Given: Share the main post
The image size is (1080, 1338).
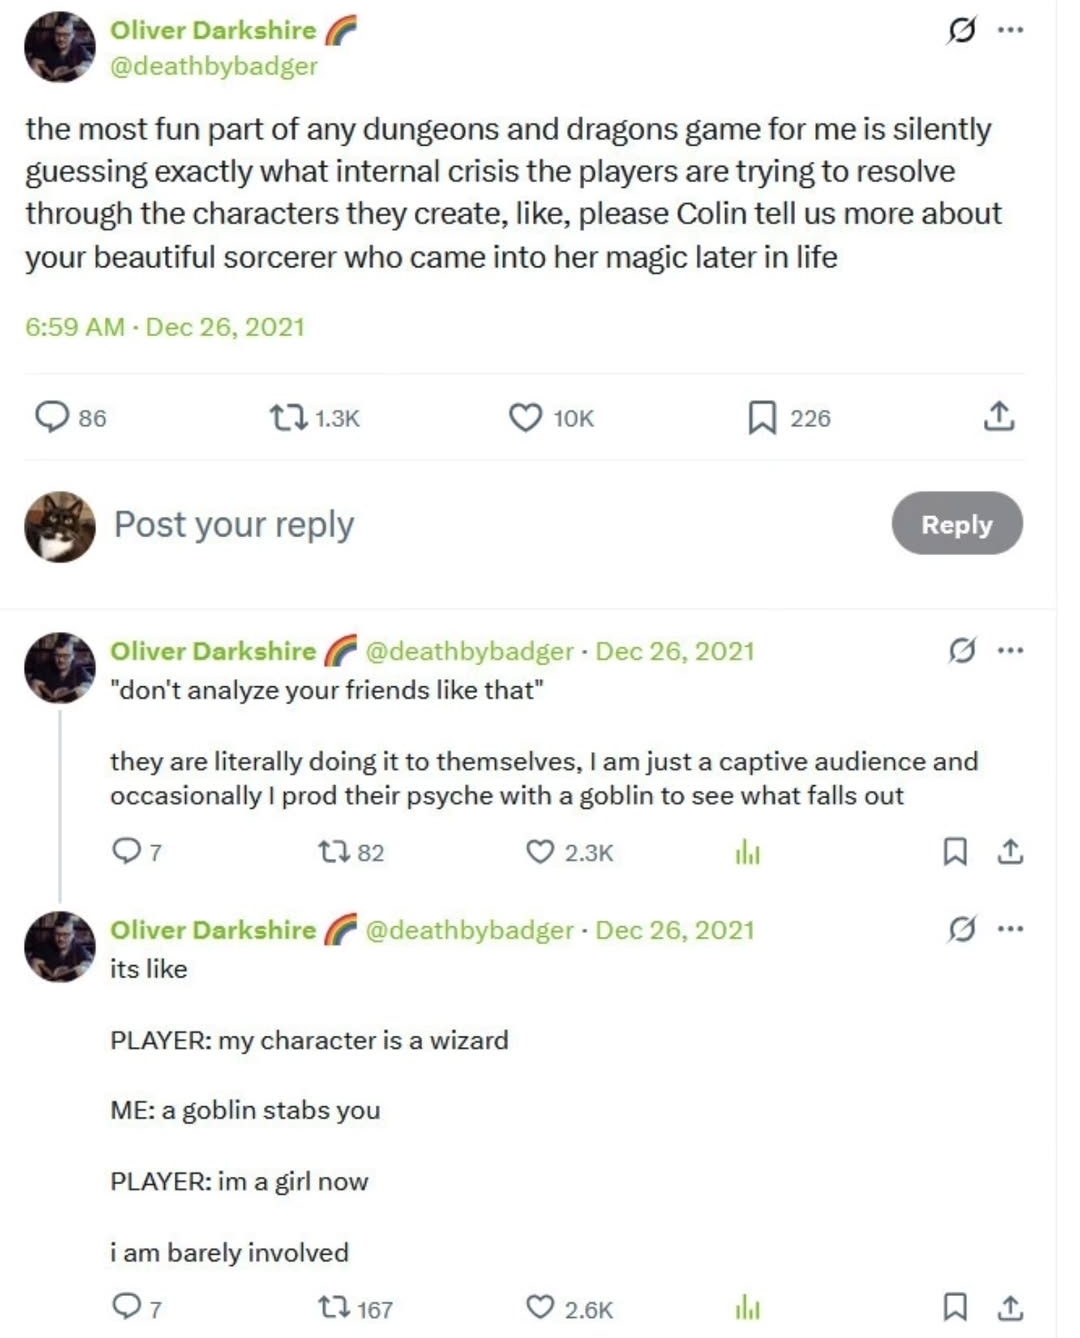Looking at the screenshot, I should (x=998, y=416).
